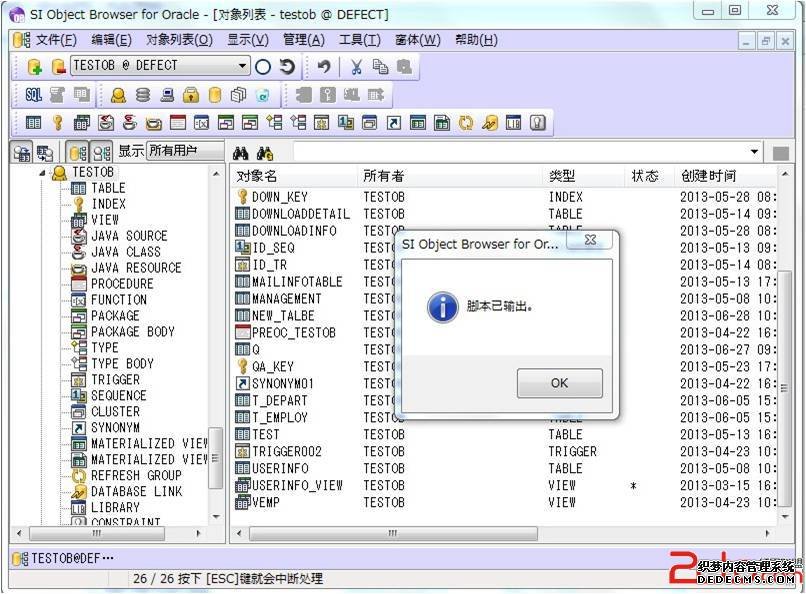This screenshot has height=594, width=806.
Task: Open the 工具(T) menu
Action: [359, 40]
